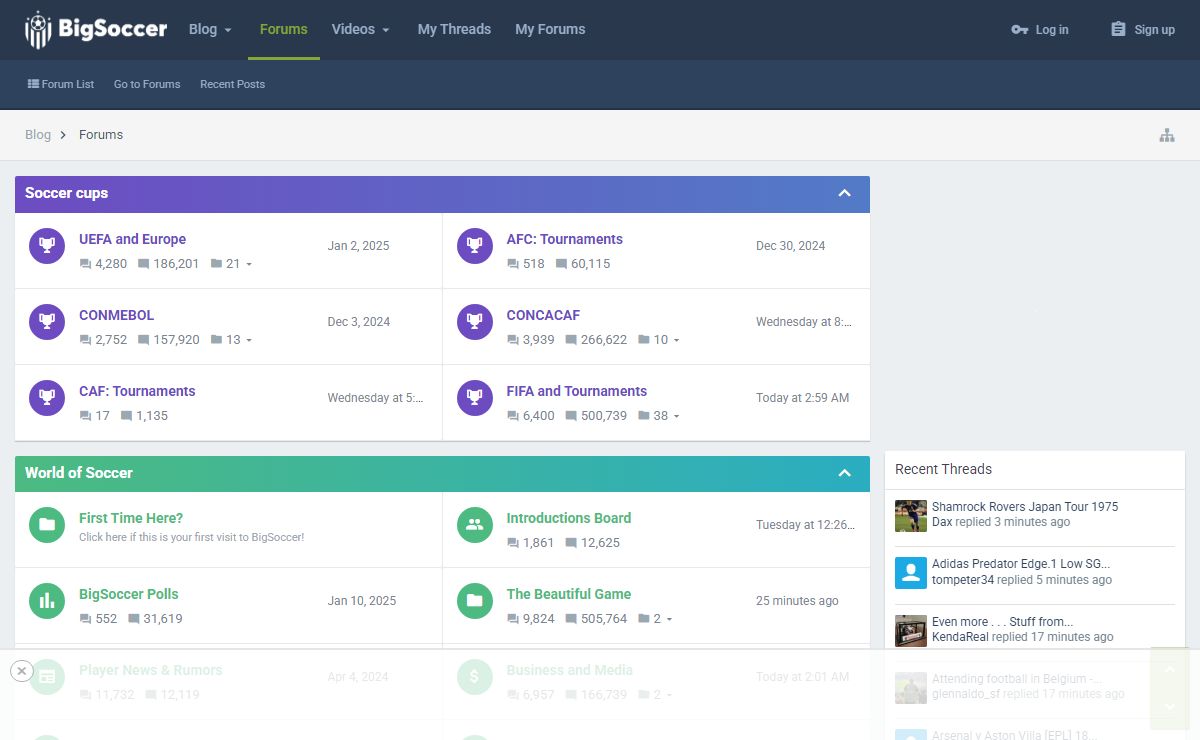
Task: Open Shamrock Rovers Japan Tour 1975 thread
Action: pyautogui.click(x=1025, y=507)
